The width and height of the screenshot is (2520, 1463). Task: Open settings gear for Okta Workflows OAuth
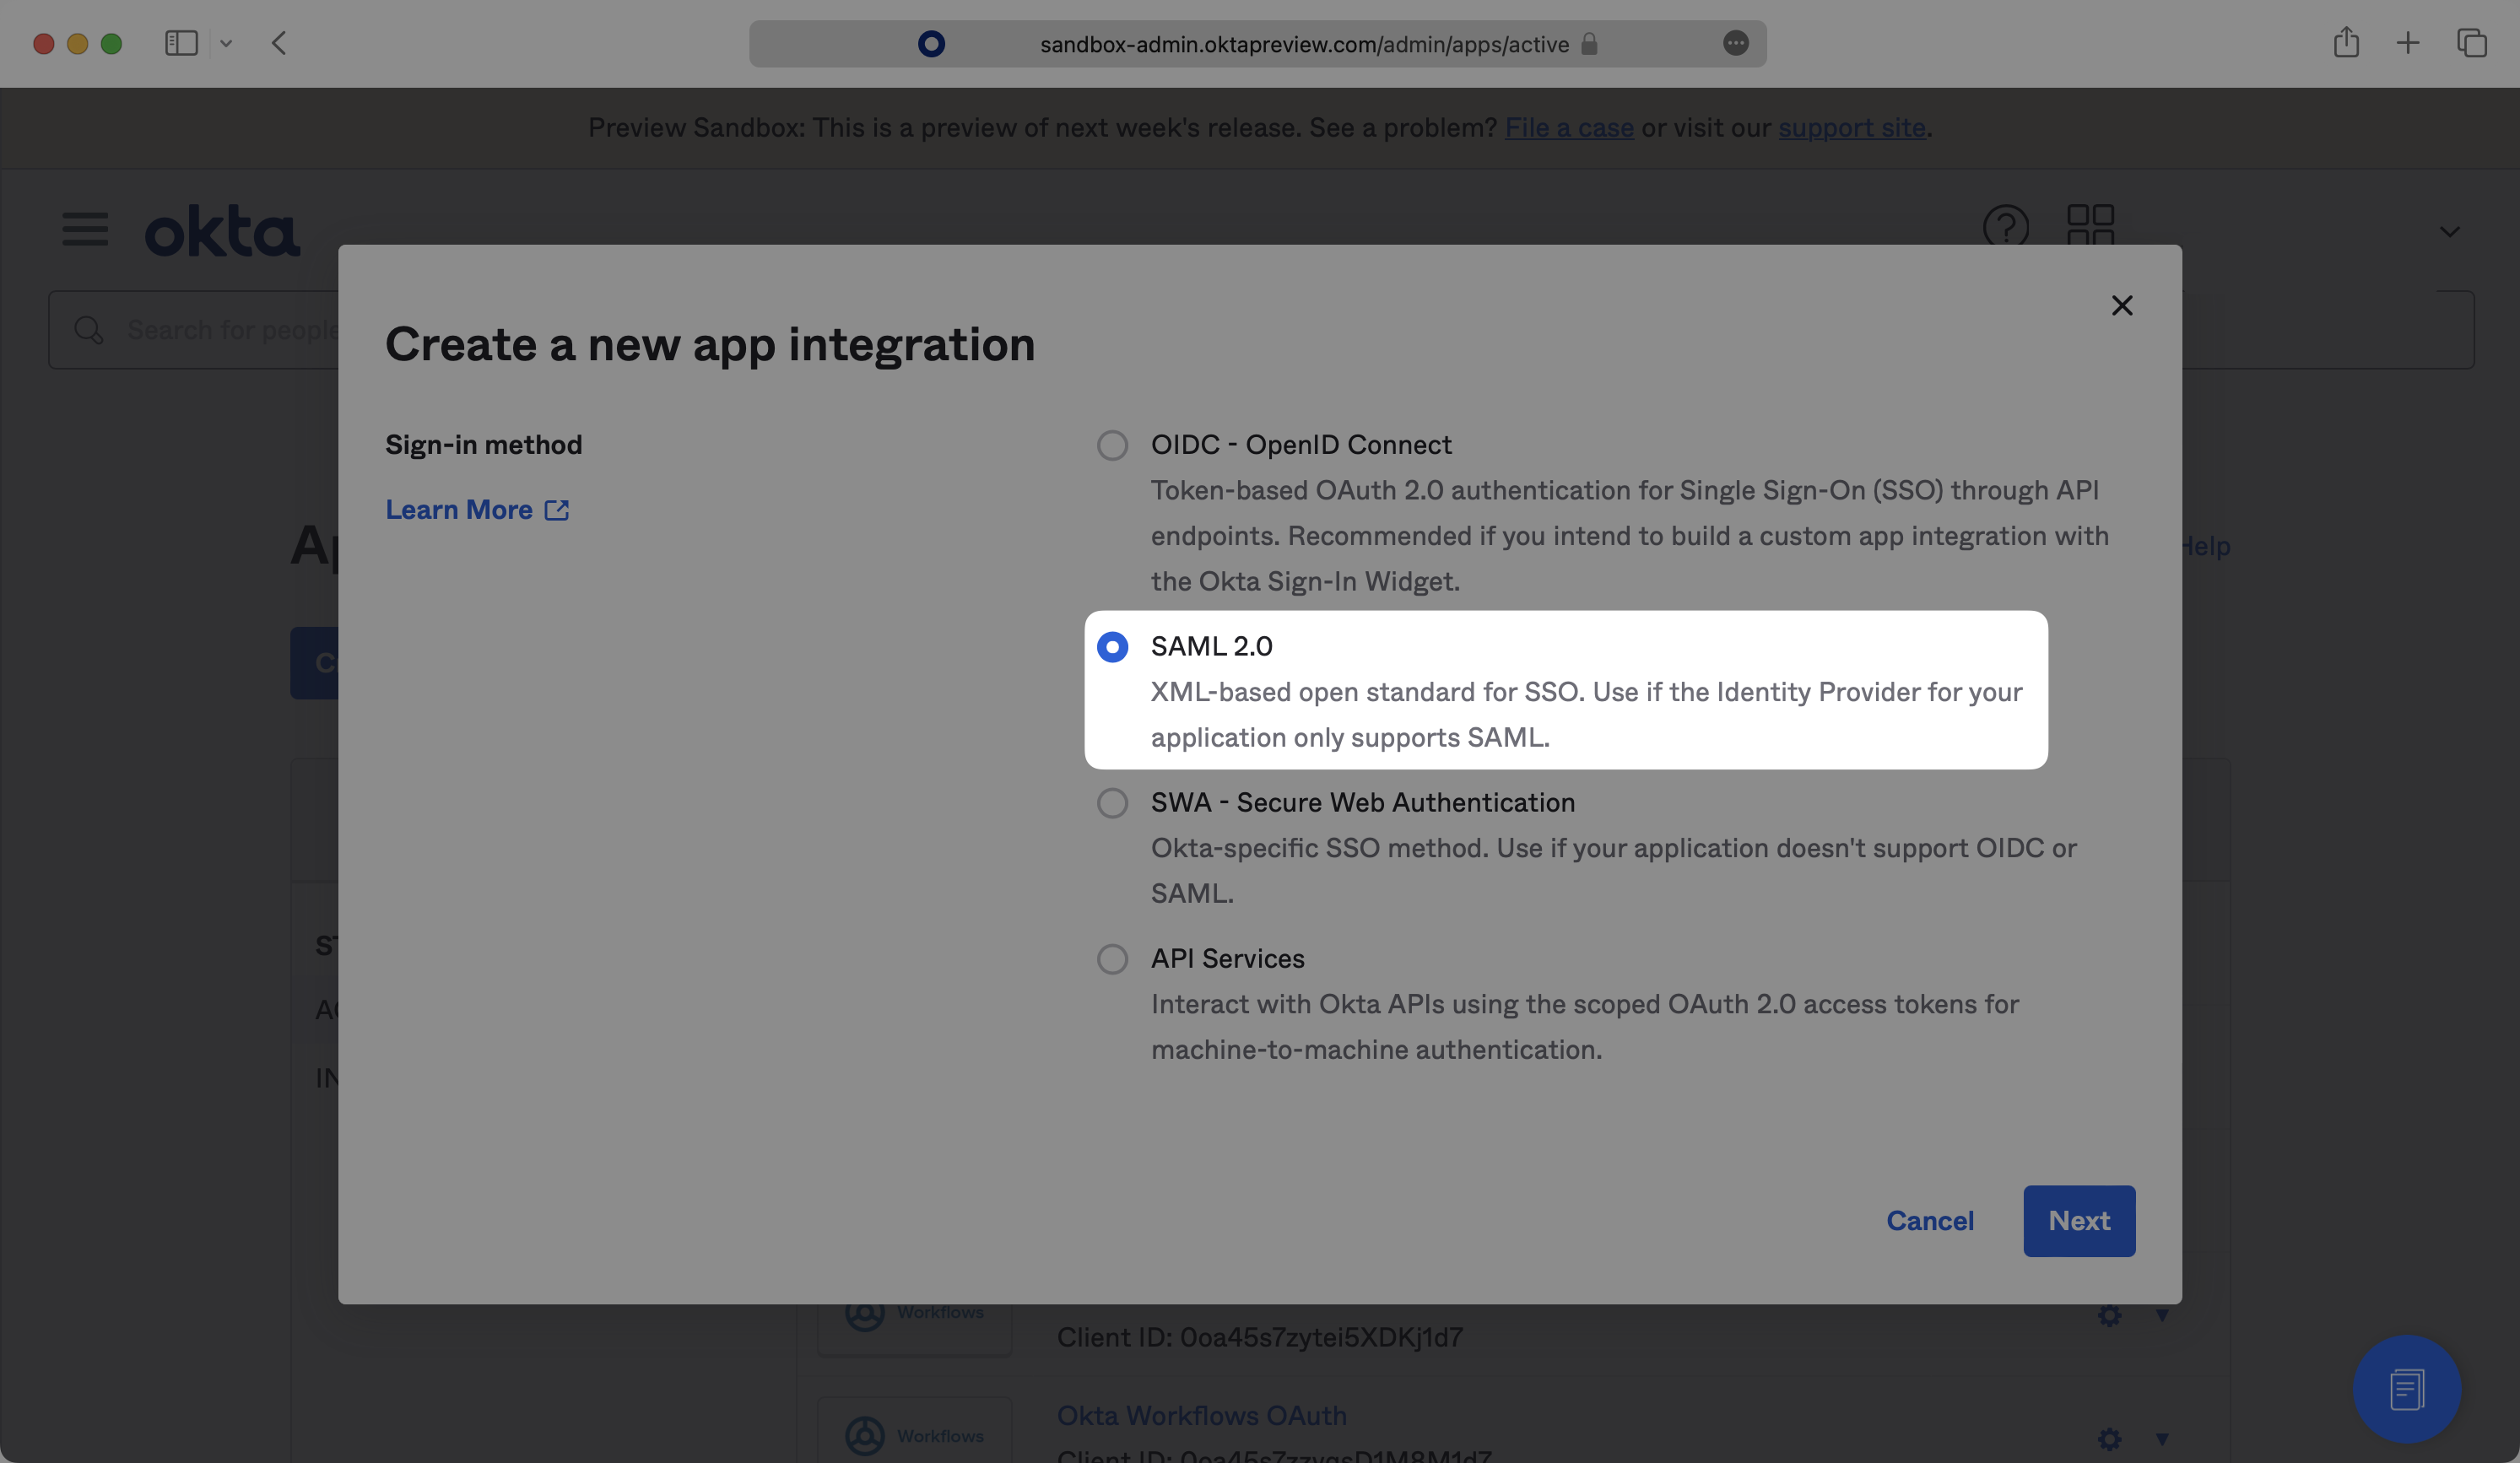point(2108,1439)
